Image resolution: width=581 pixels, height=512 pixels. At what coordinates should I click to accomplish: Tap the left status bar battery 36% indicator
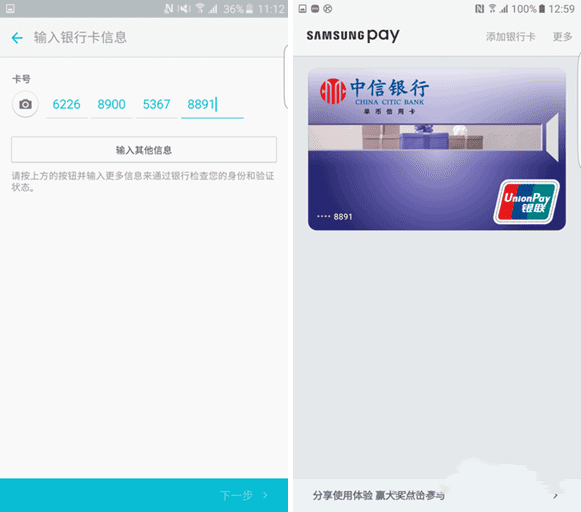(238, 9)
